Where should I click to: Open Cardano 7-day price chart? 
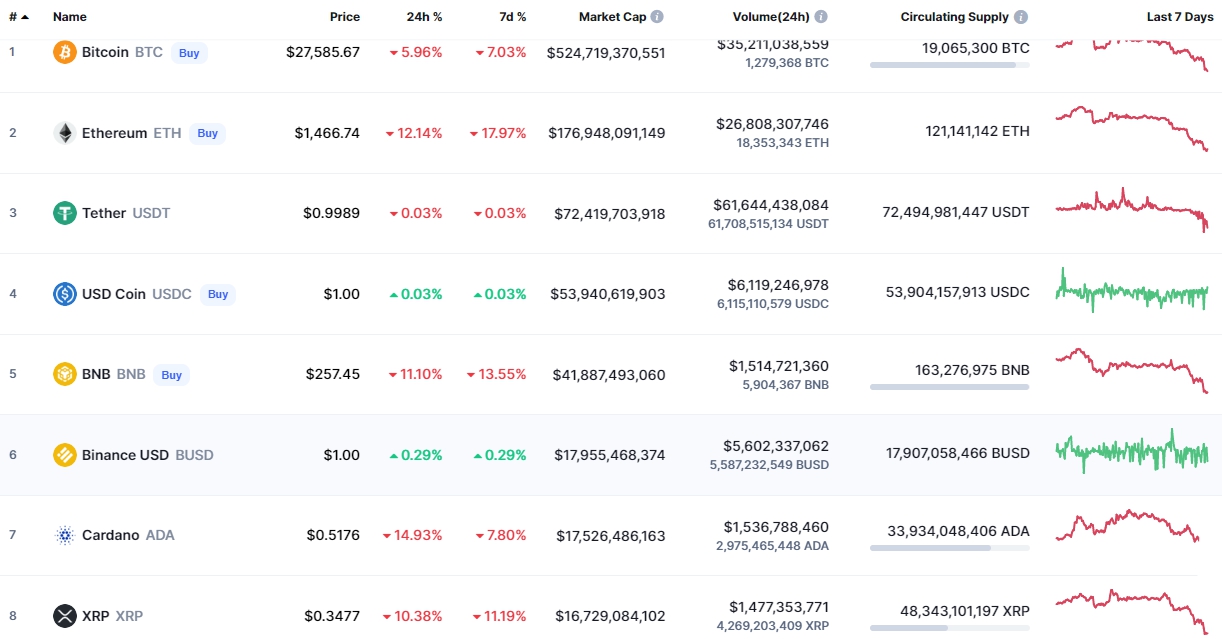pyautogui.click(x=1128, y=526)
